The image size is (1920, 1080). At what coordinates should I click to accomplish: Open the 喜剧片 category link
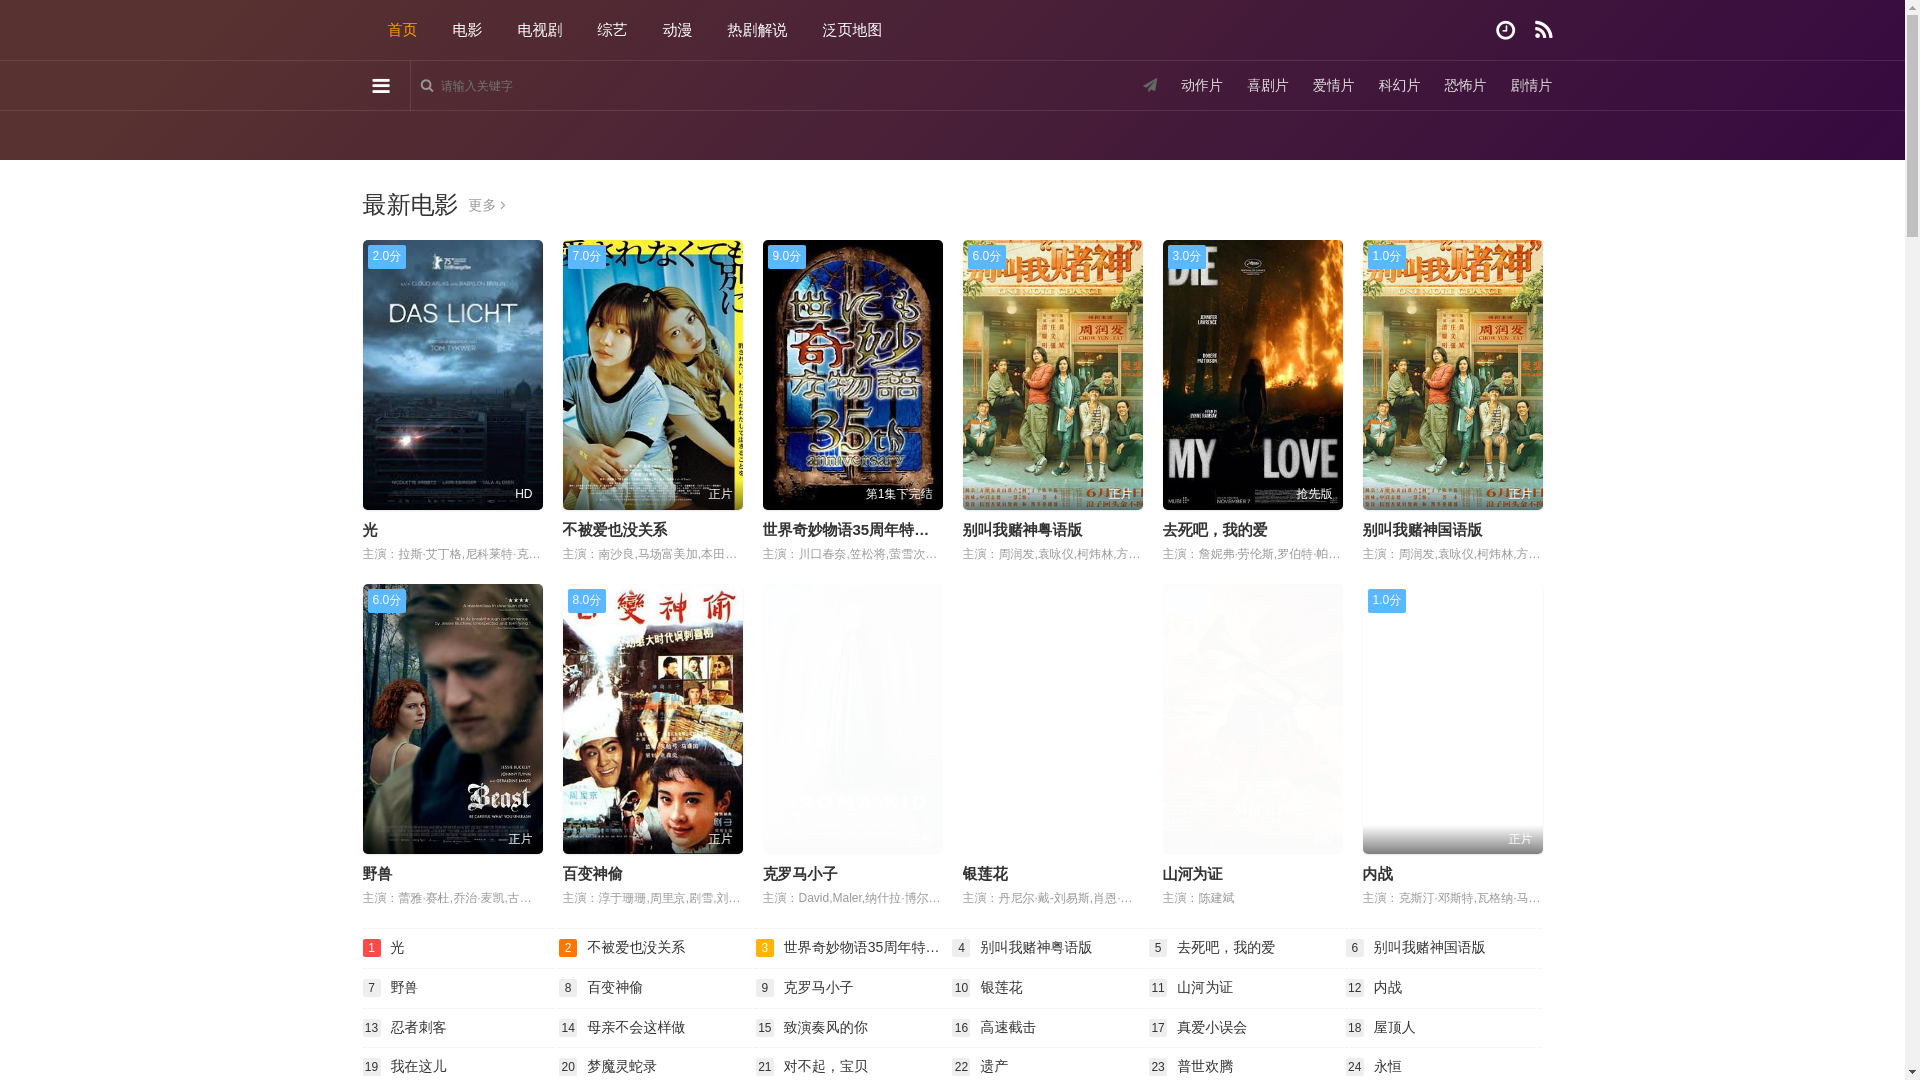click(x=1268, y=86)
